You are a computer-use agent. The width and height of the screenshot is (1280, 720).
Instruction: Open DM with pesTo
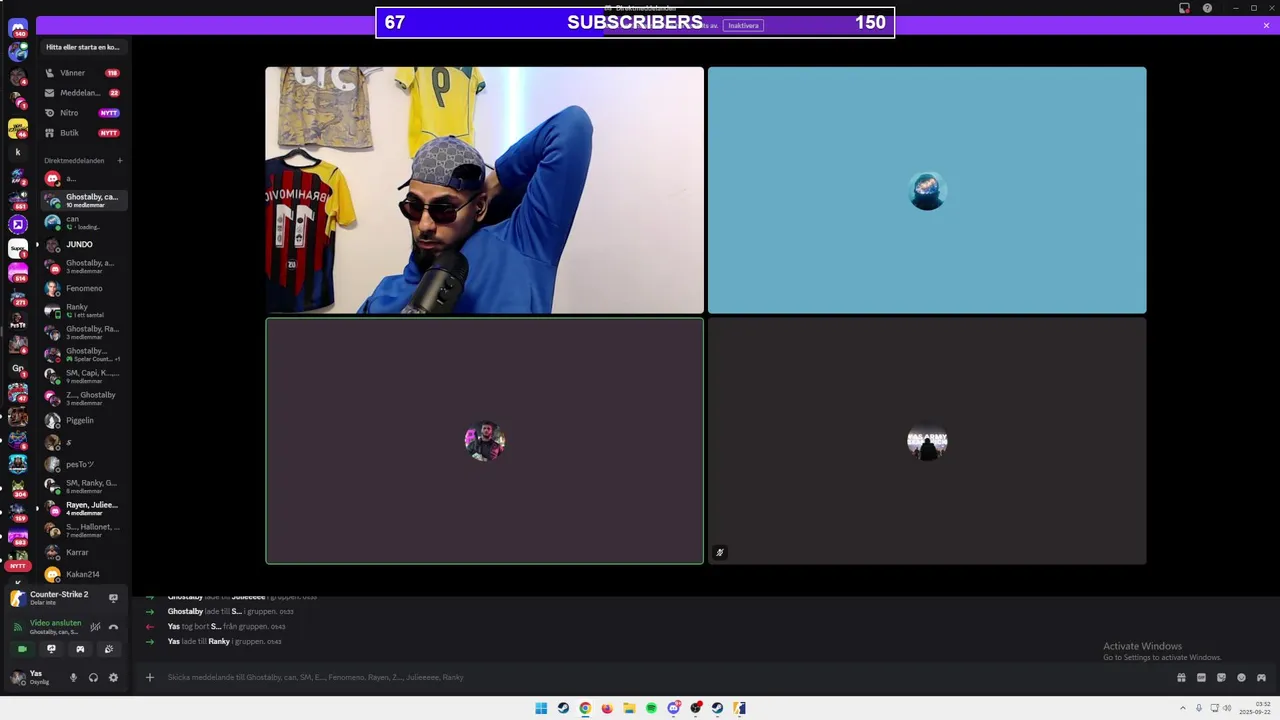(83, 464)
